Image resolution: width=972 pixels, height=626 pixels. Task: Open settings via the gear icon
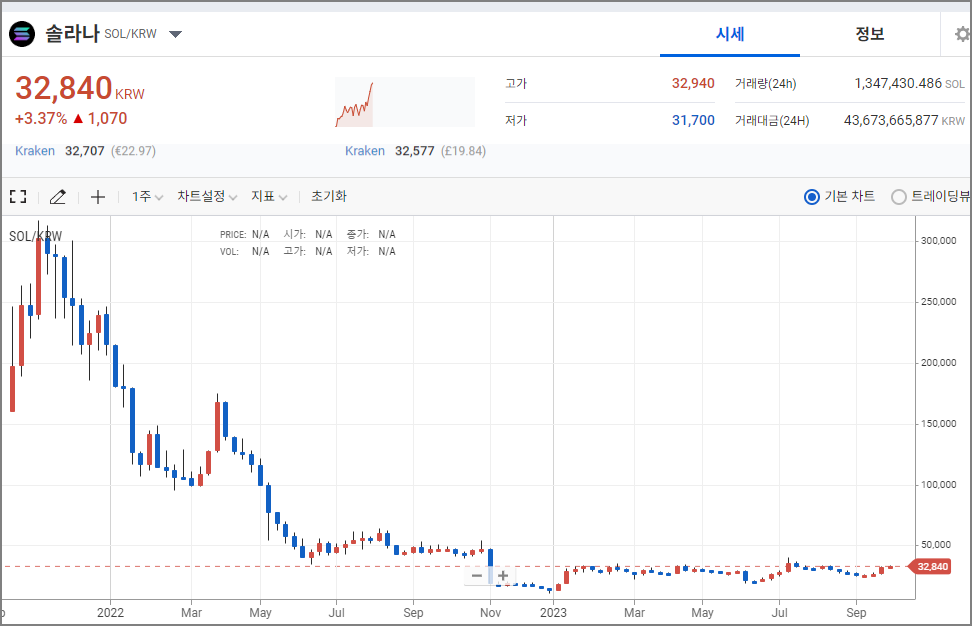pyautogui.click(x=963, y=34)
